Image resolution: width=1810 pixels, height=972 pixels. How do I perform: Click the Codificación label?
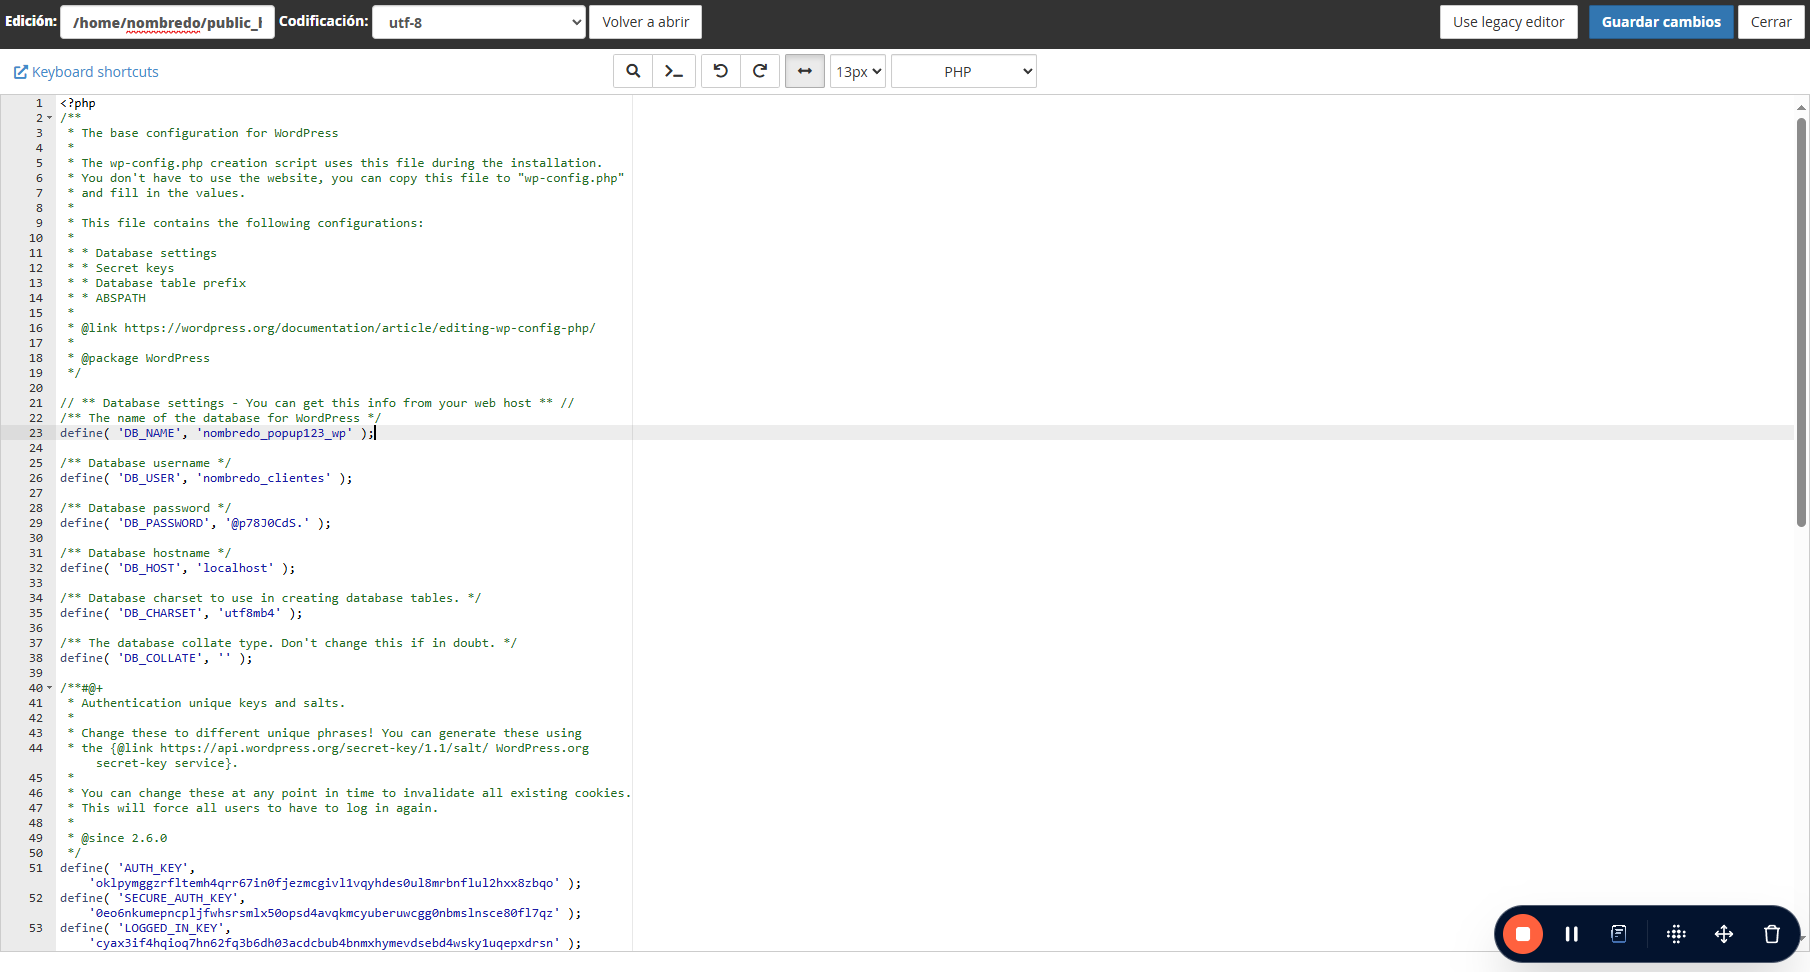[323, 21]
